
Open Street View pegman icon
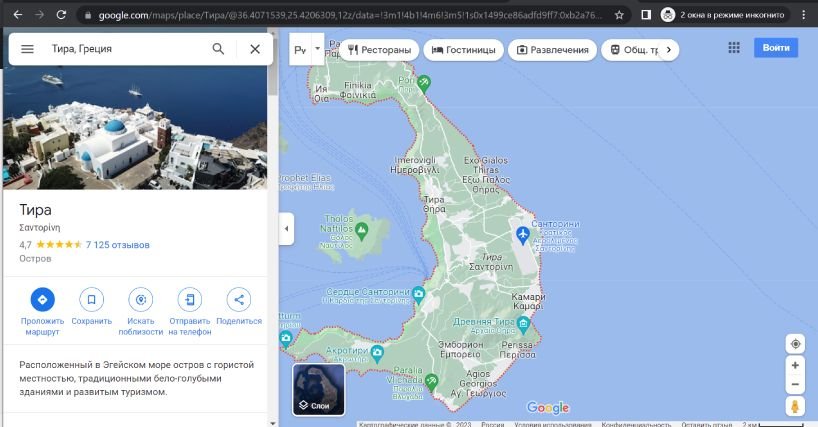point(795,407)
